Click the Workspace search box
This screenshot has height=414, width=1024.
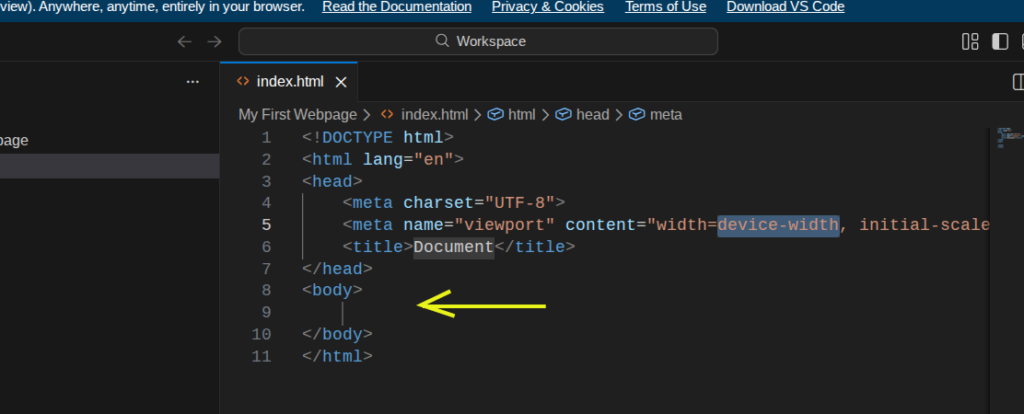(x=478, y=41)
